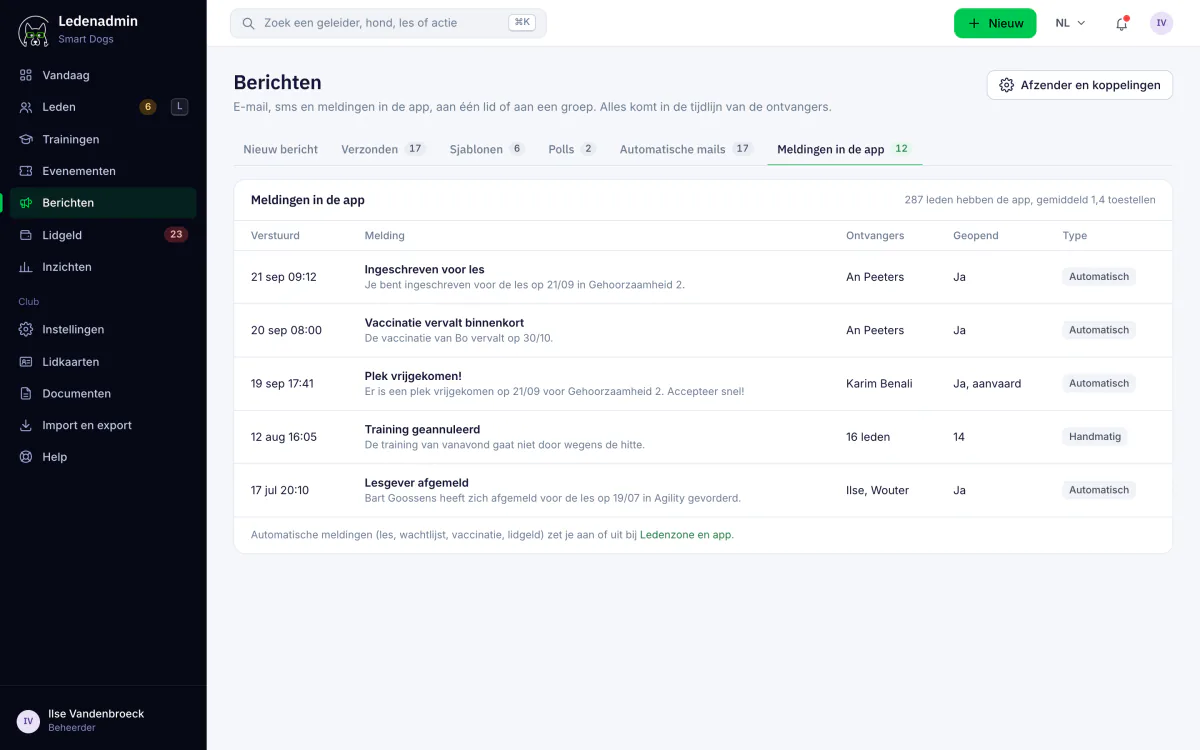
Task: Click the Ja, aanvaard status cell
Action: tap(987, 384)
